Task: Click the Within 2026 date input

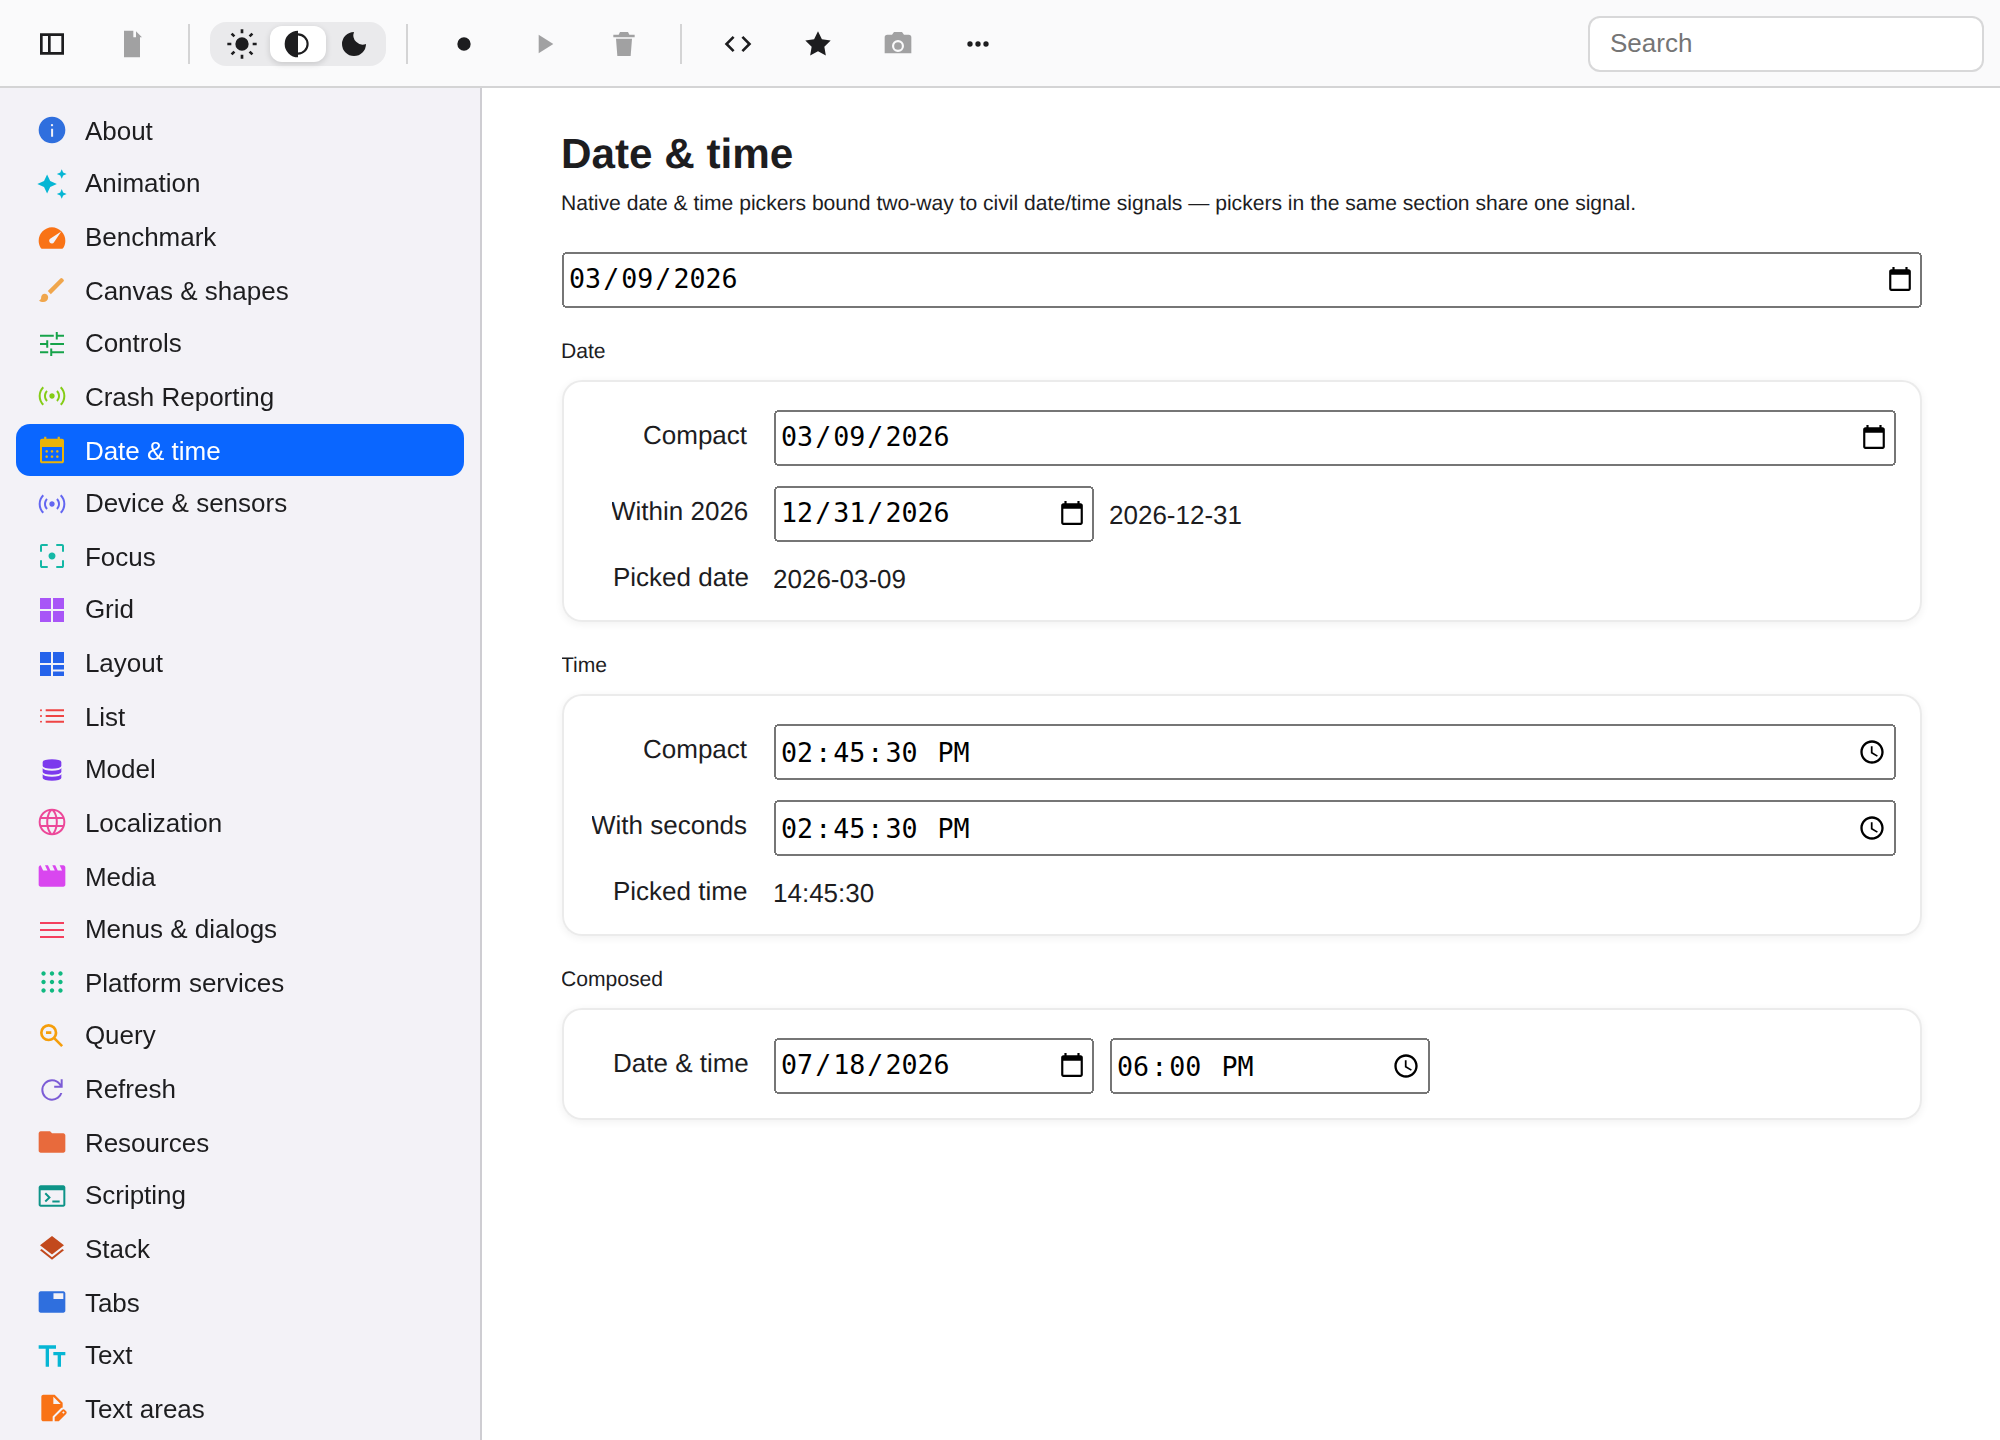Action: [x=933, y=514]
